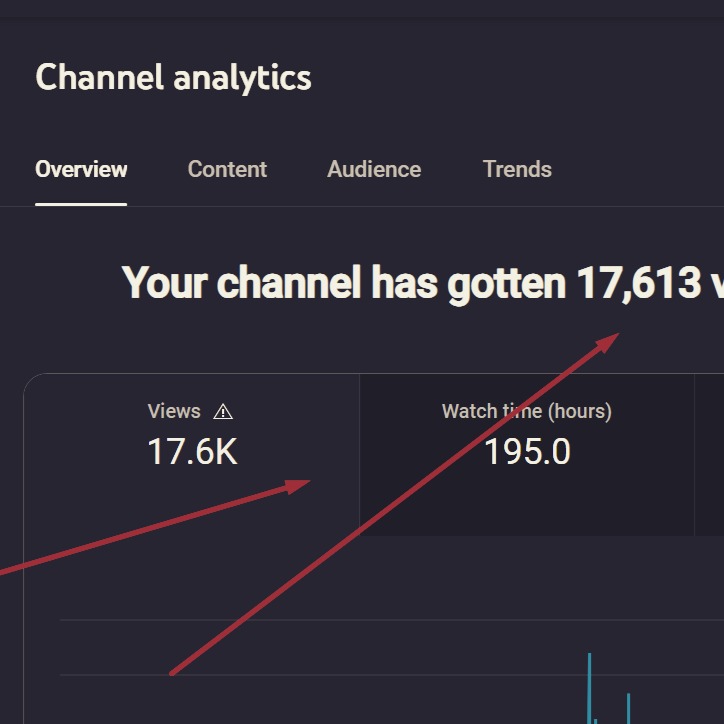Switch to the Overview tab
The width and height of the screenshot is (724, 724).
[81, 169]
